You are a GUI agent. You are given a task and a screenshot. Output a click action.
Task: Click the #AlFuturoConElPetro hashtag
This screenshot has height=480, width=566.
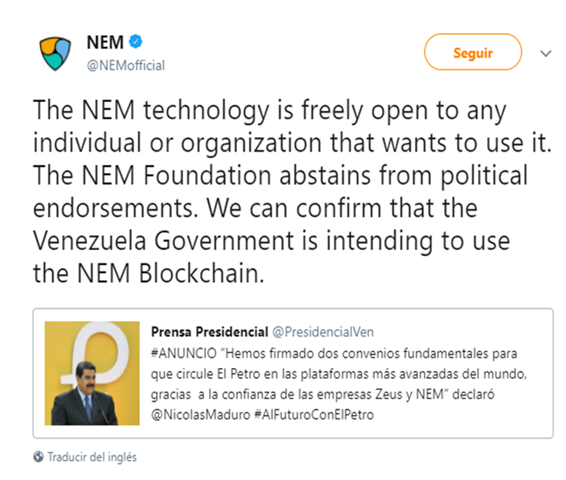[x=314, y=415]
